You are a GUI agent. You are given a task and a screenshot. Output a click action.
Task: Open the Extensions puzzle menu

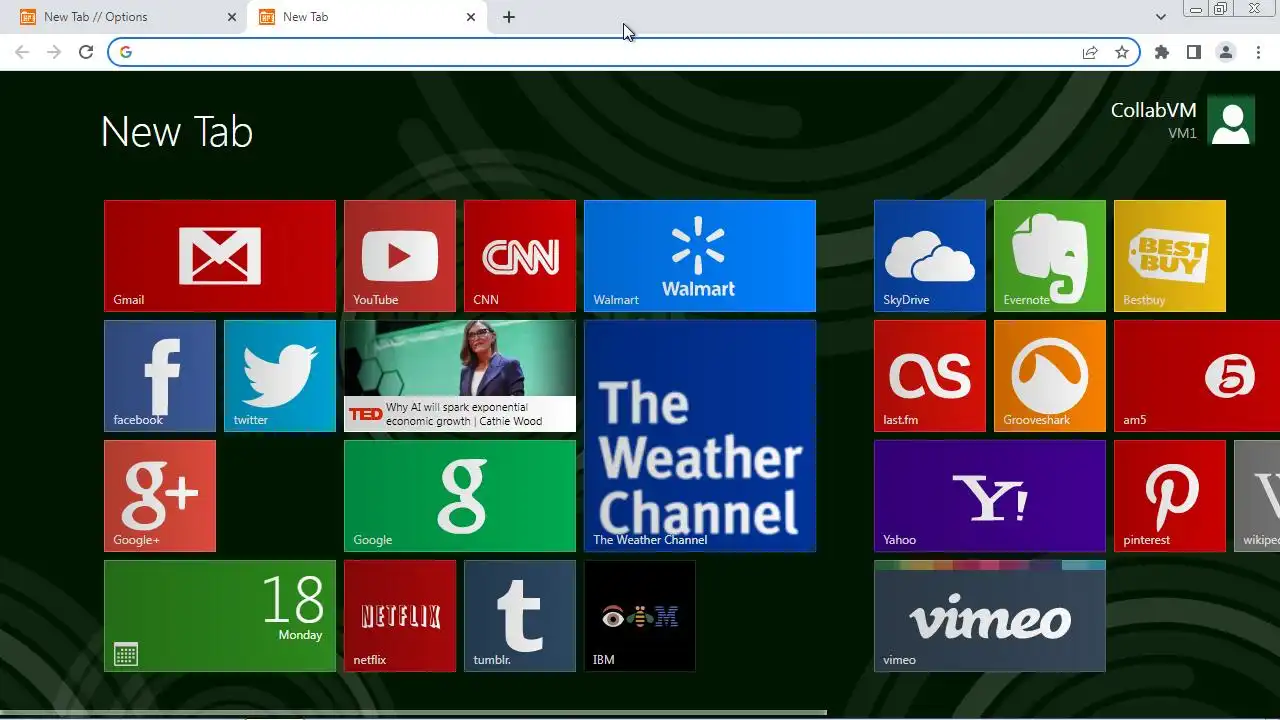[x=1162, y=52]
